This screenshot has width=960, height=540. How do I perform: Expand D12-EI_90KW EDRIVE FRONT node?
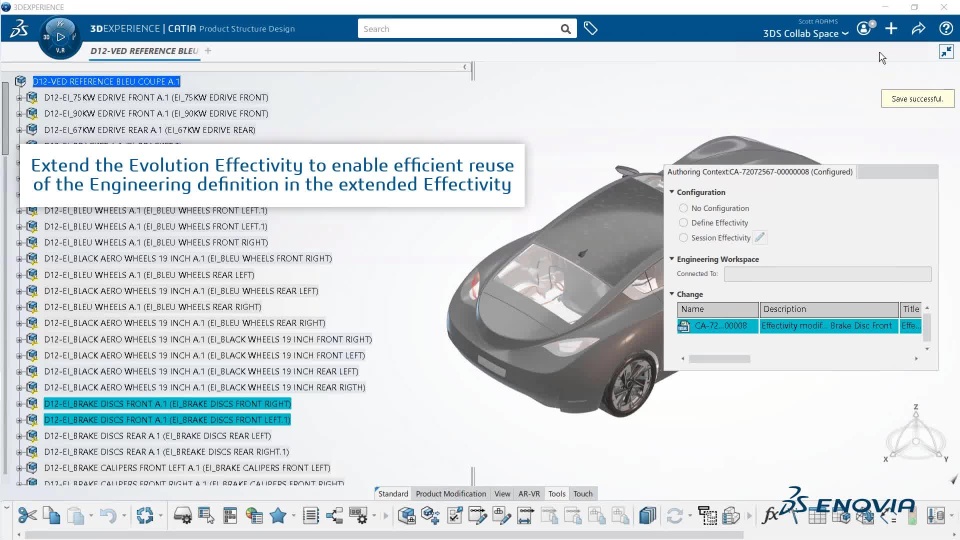19,113
